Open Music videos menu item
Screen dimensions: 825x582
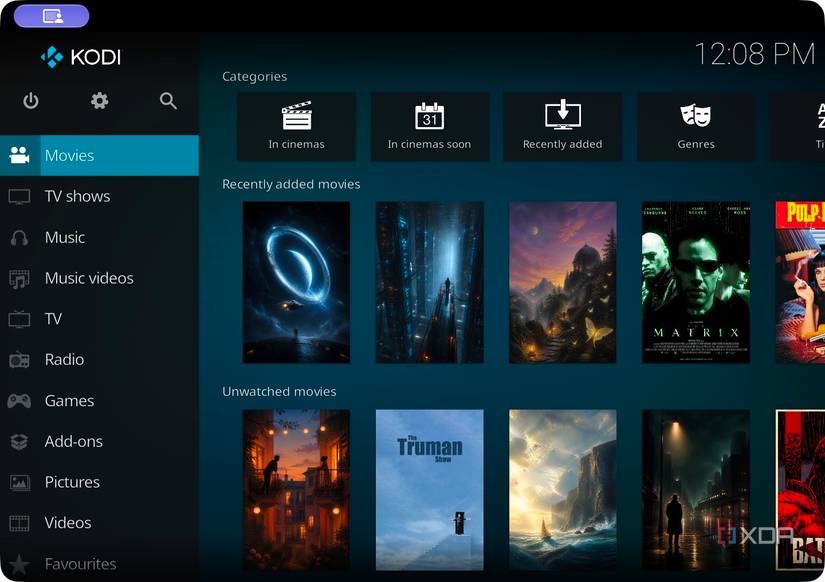coord(99,278)
